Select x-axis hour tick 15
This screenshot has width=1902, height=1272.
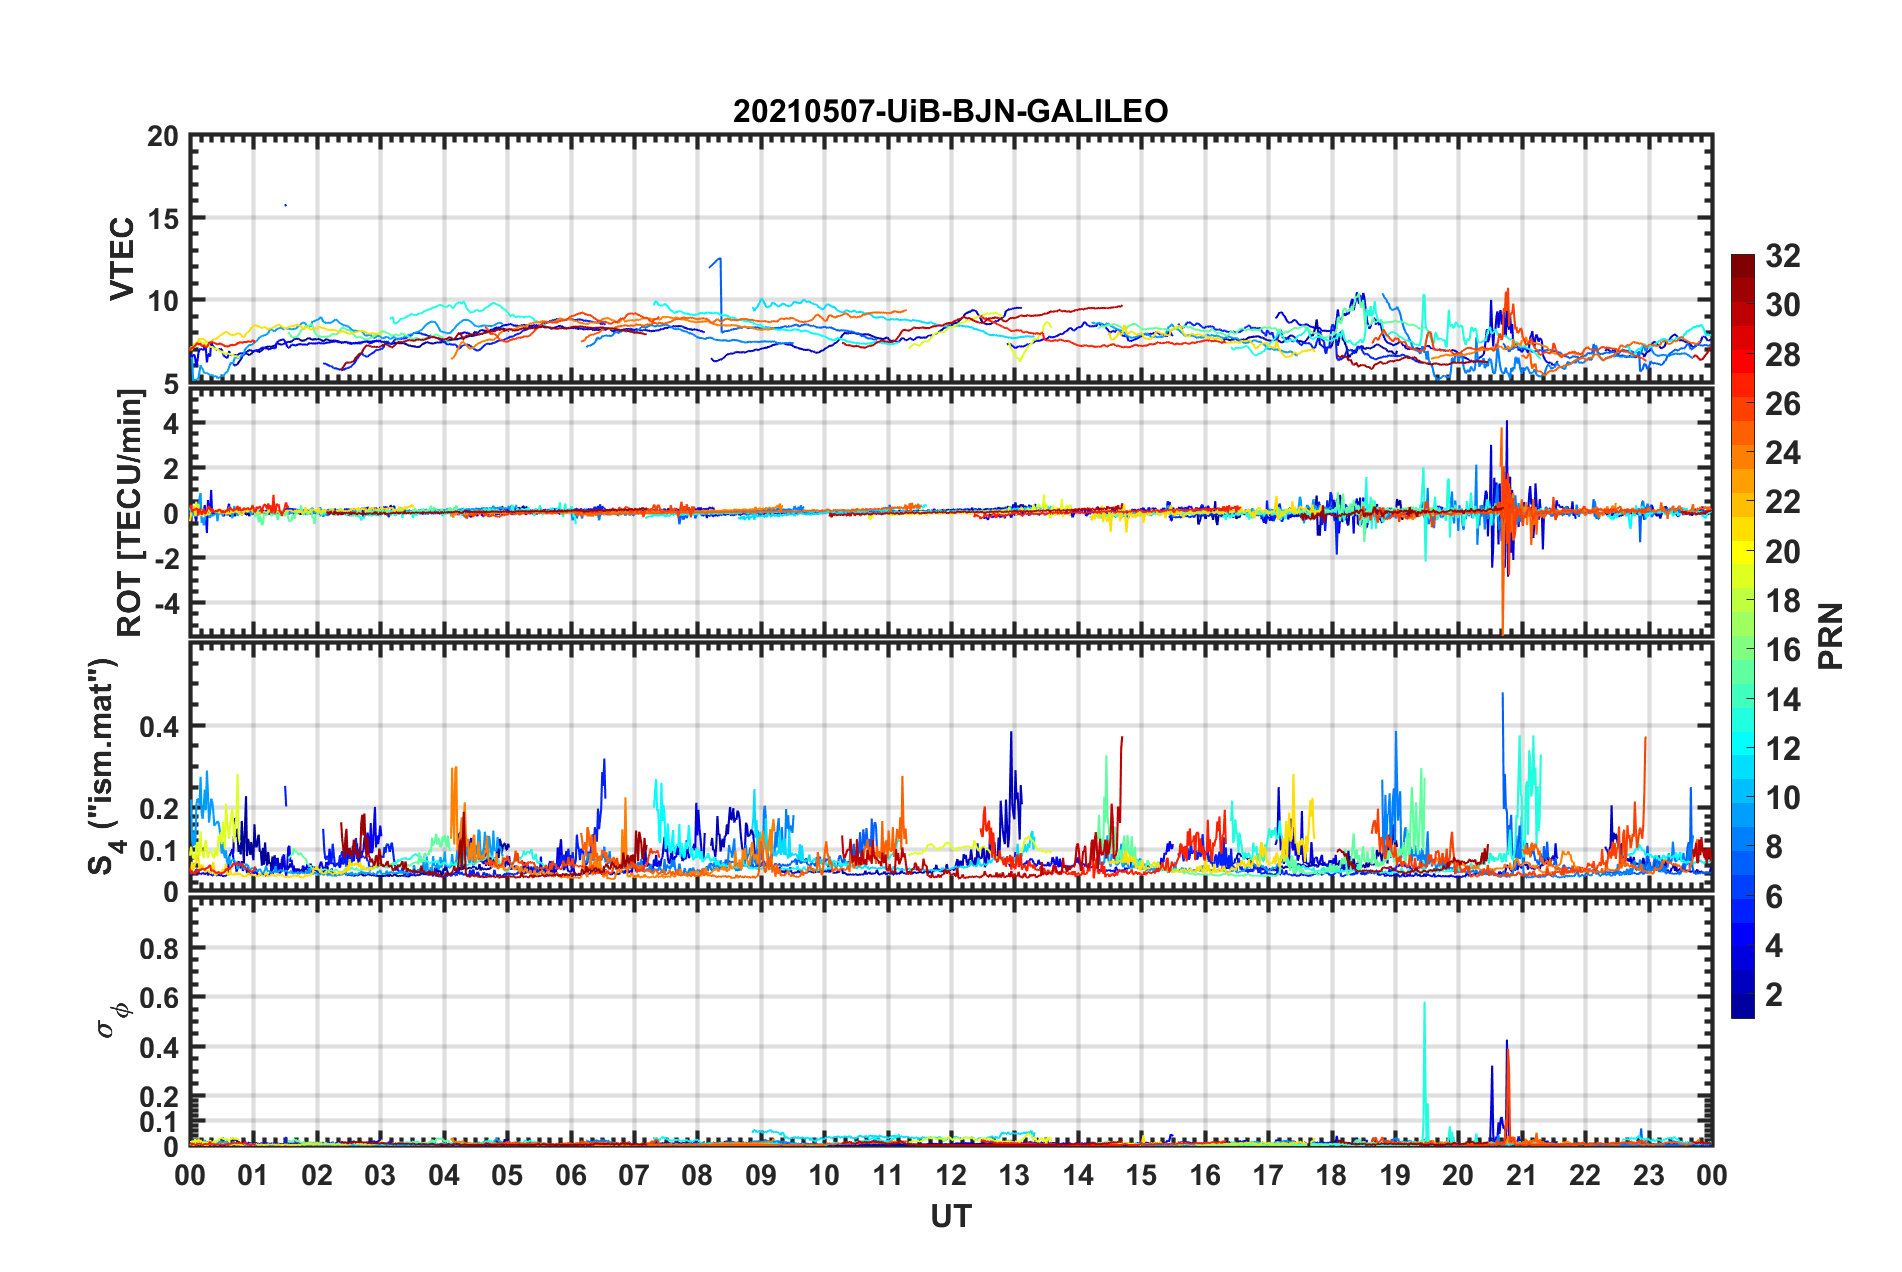coord(1141,1175)
